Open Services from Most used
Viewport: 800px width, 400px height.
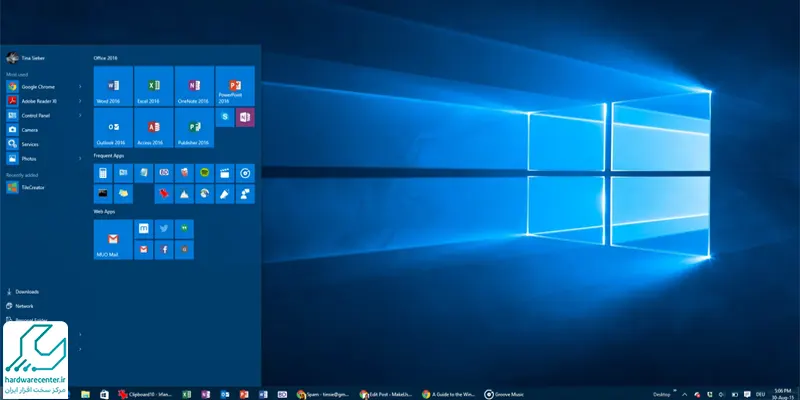click(x=44, y=144)
